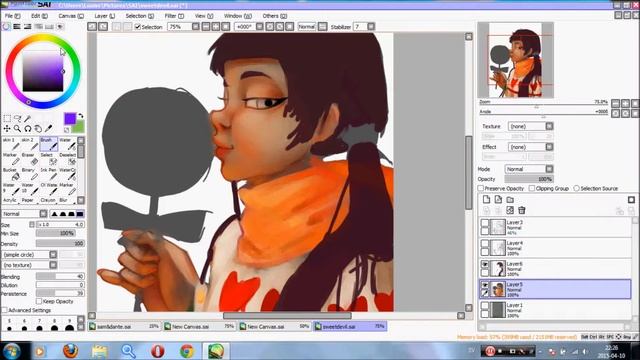Show the color wheel panel toggle
The image size is (640, 360).
pyautogui.click(x=6, y=27)
